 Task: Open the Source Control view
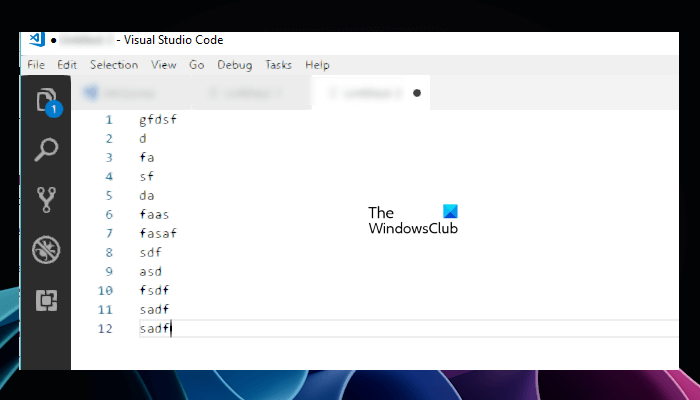46,200
